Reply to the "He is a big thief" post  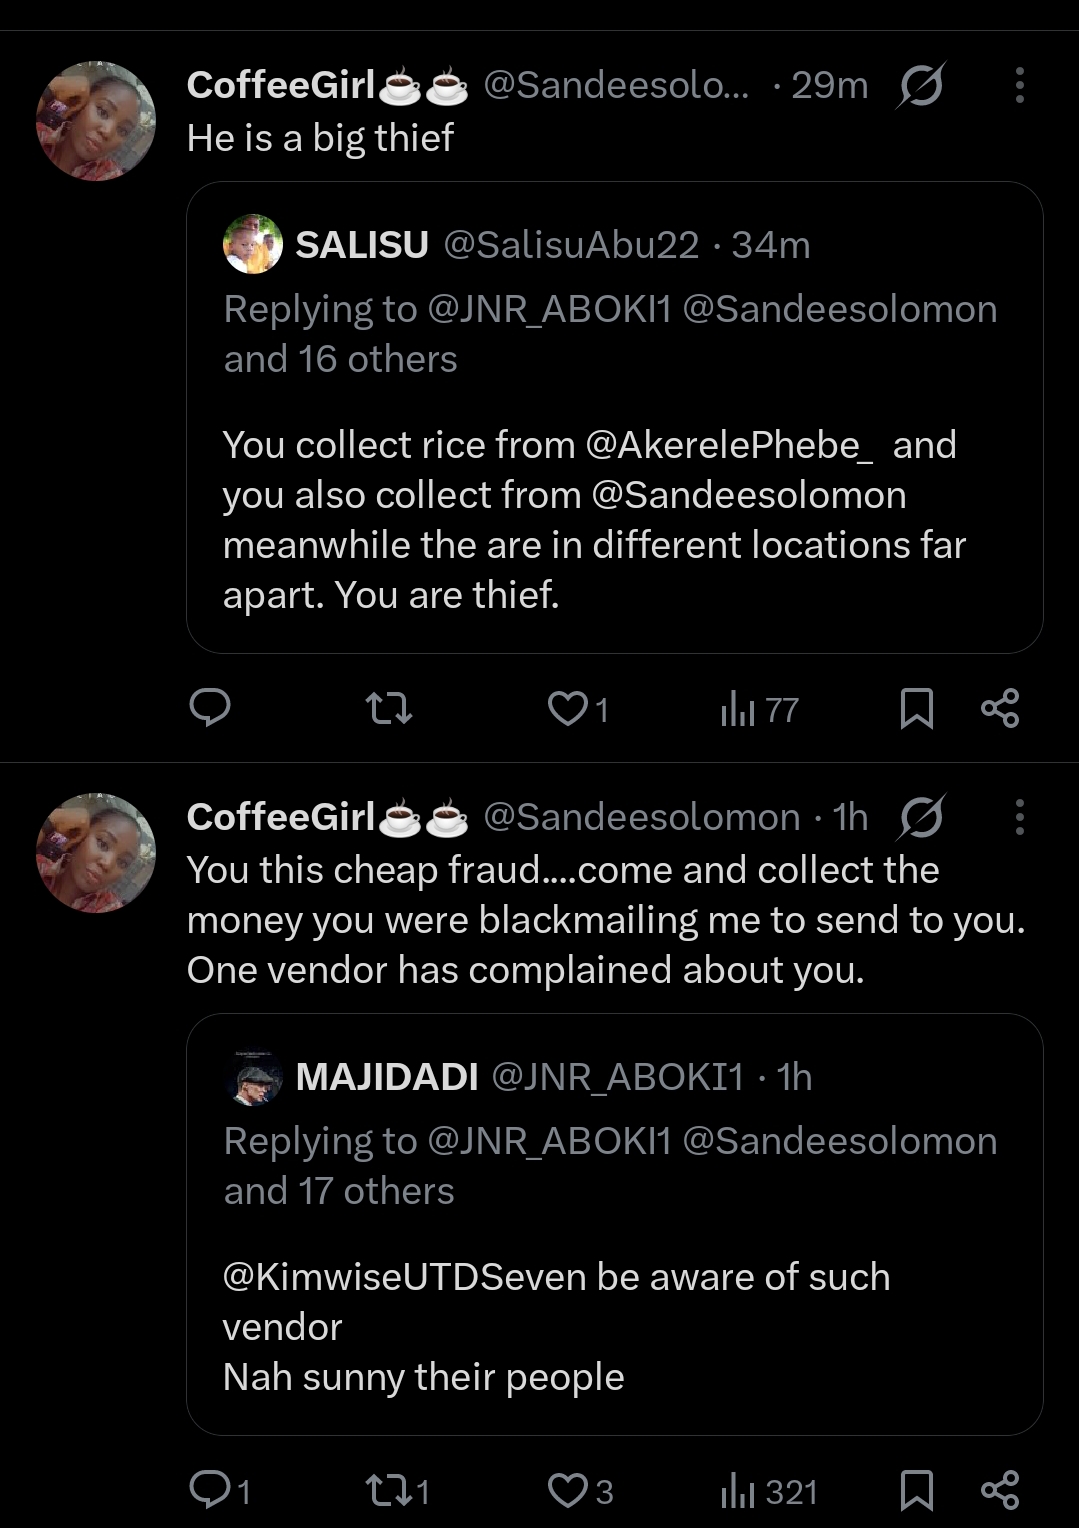(210, 708)
